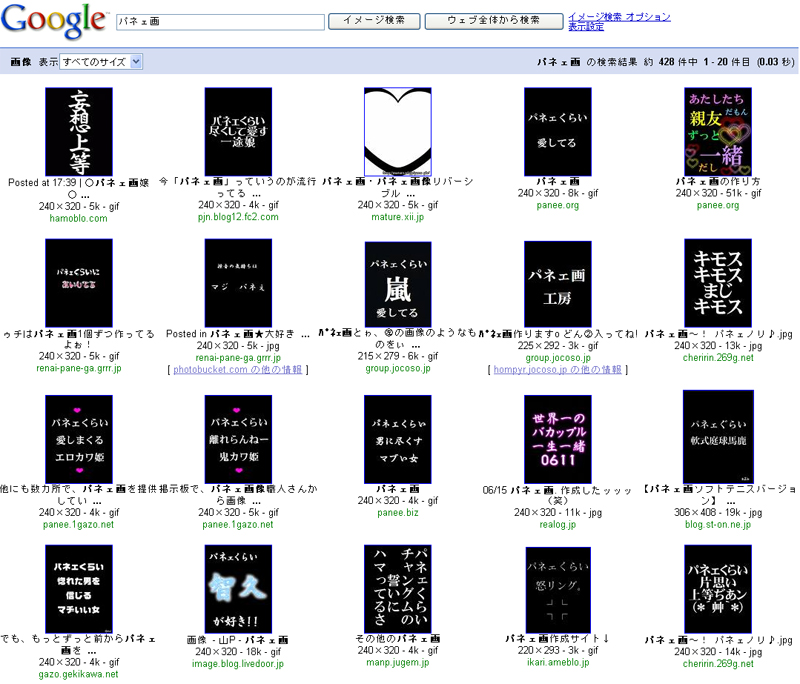Open the 片思い上等 thumbnail in the last row

coord(717,589)
